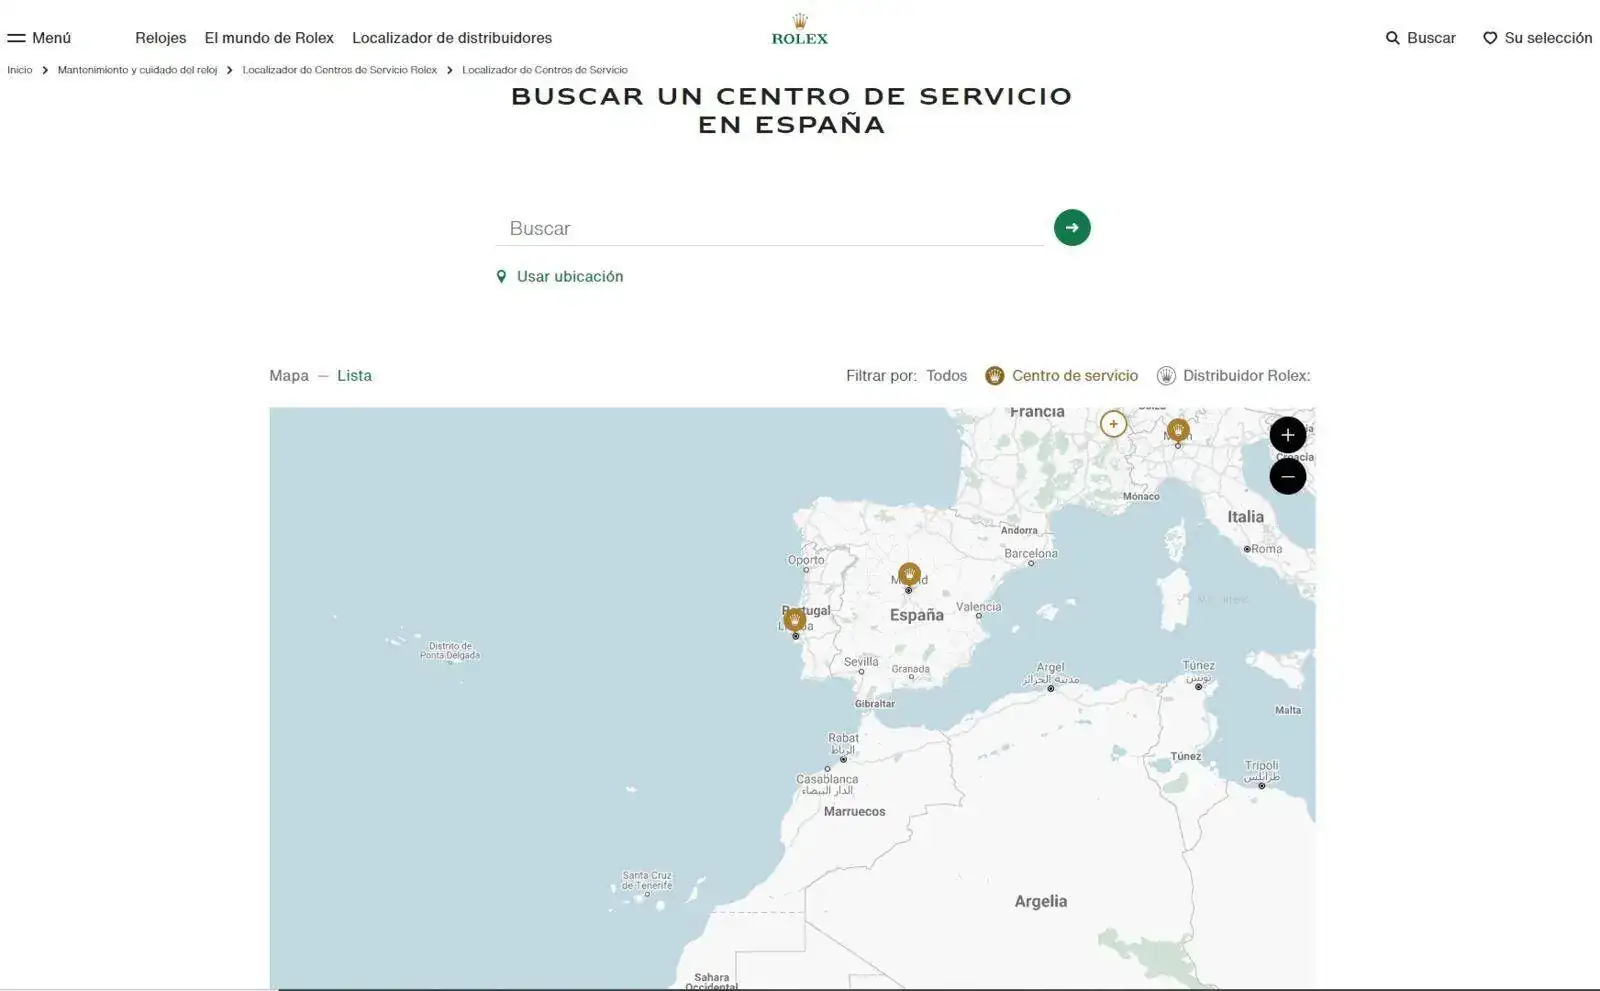Click Rabat on the map

[843, 738]
